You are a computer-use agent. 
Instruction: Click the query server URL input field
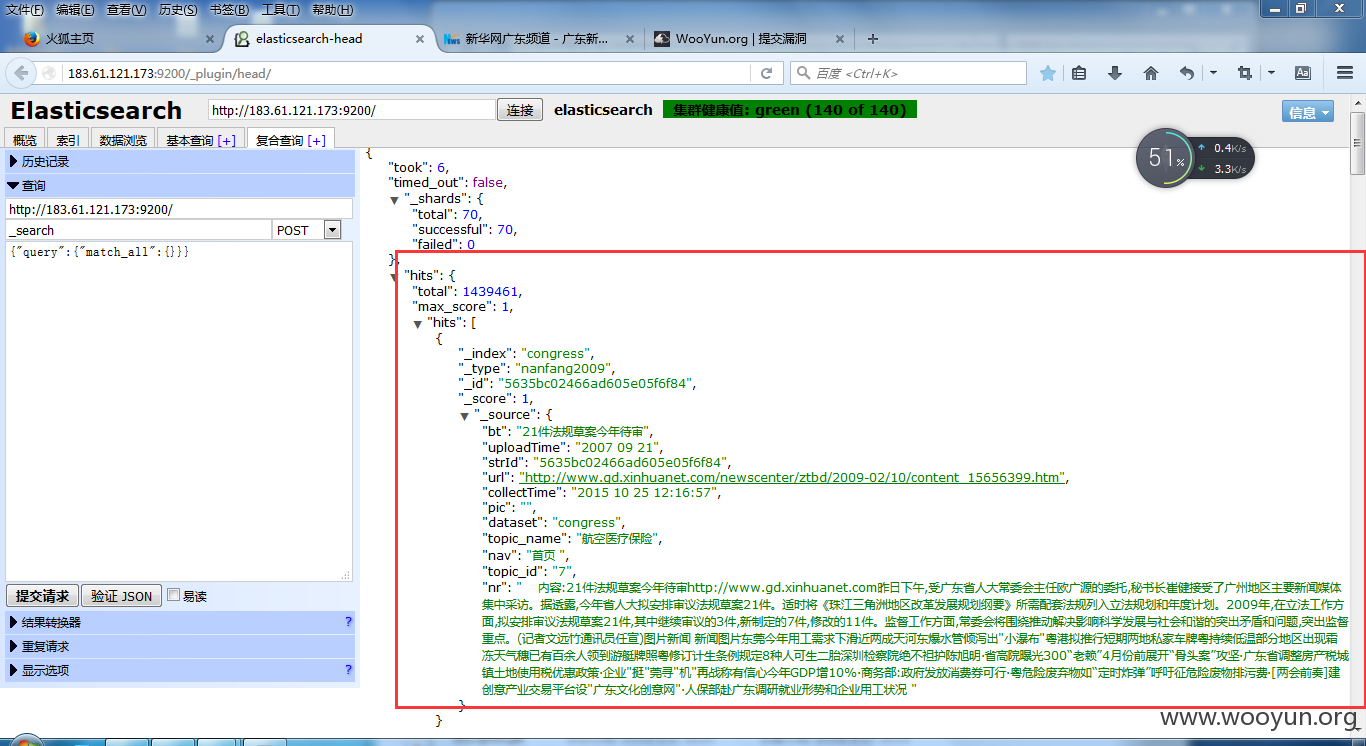pos(179,209)
